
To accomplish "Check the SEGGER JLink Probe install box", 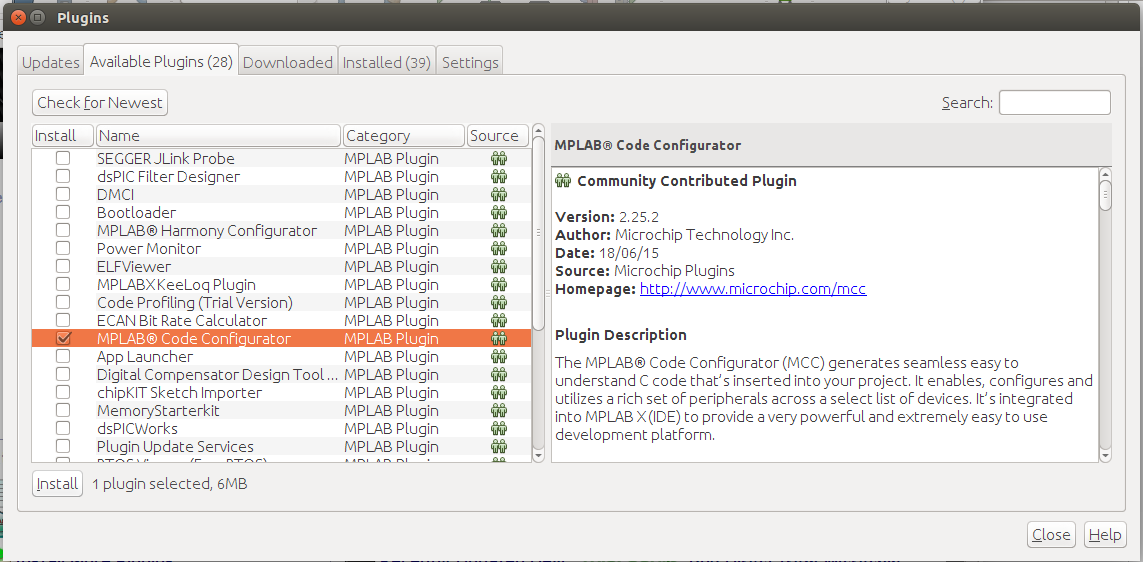I will coord(63,158).
